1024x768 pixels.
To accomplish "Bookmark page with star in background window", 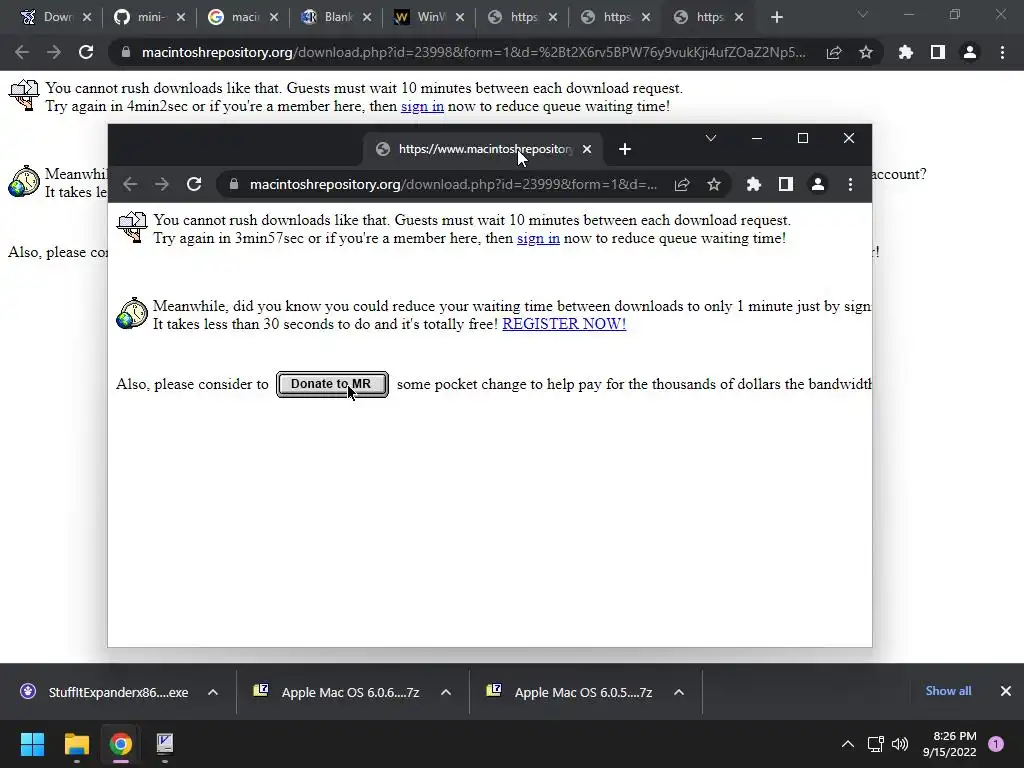I will [x=866, y=52].
